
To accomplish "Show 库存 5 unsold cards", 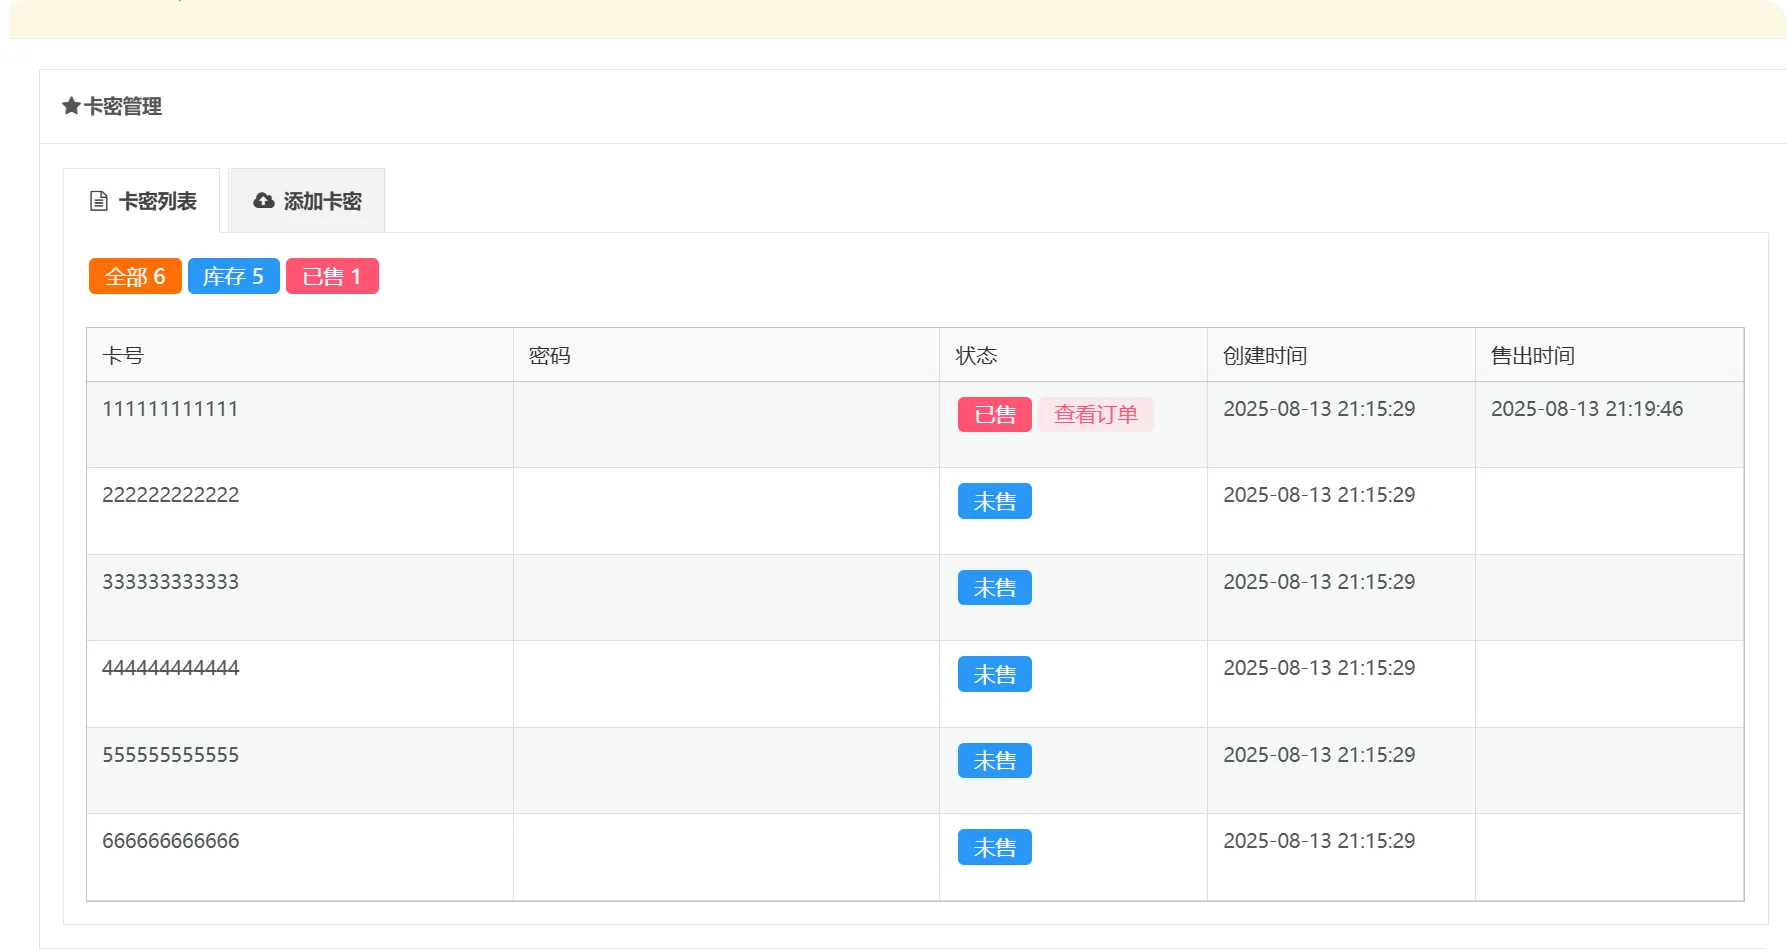I will pos(233,276).
